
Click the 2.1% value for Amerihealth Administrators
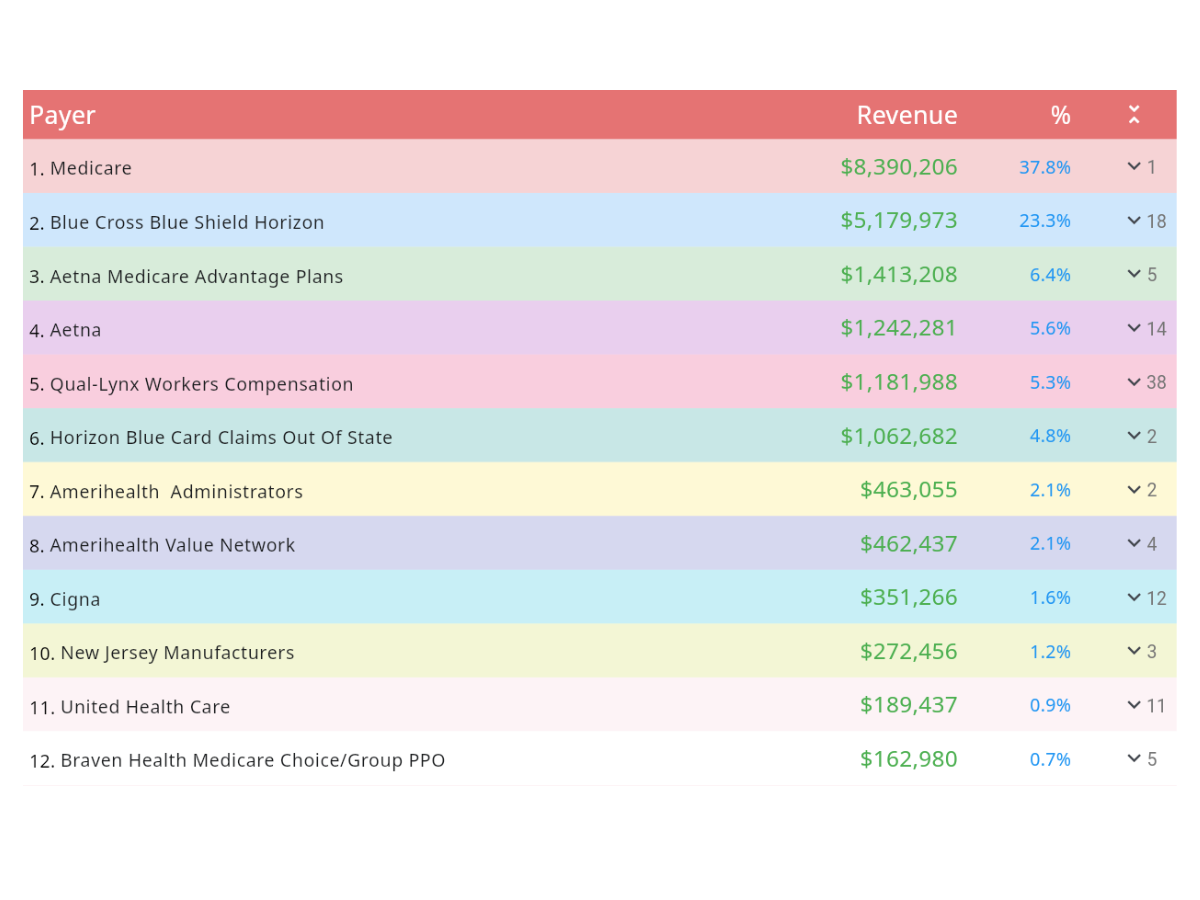coord(1050,490)
